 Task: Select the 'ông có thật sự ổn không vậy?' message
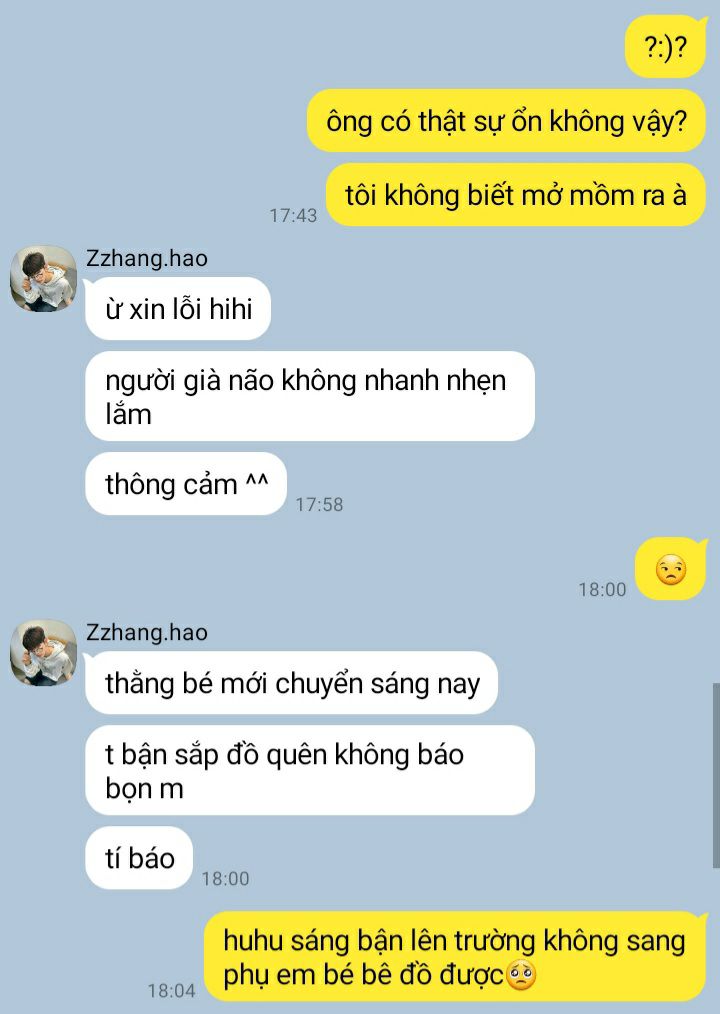(506, 121)
